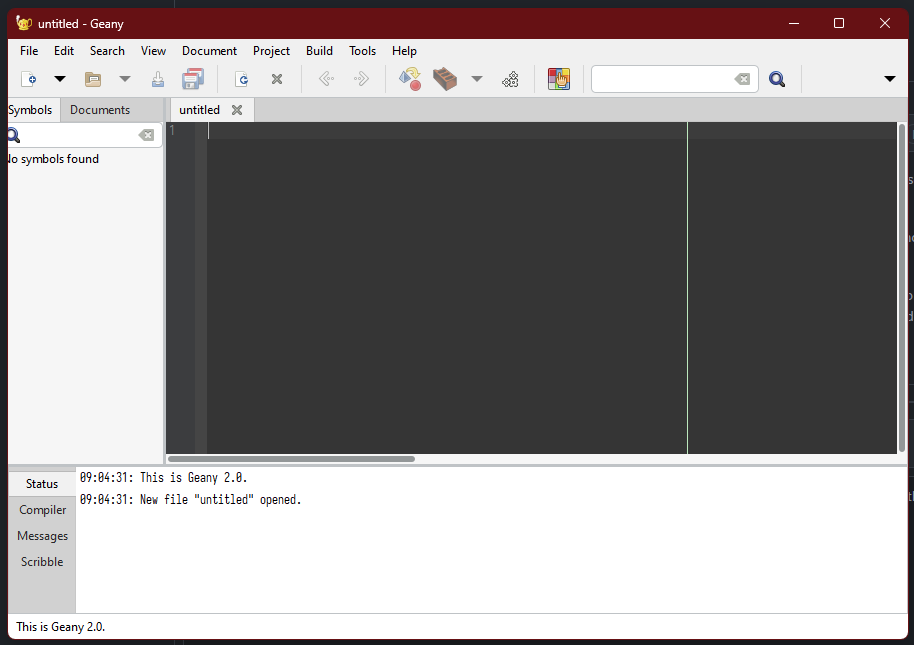Switch to the Messages panel
The image size is (914, 645).
42,535
